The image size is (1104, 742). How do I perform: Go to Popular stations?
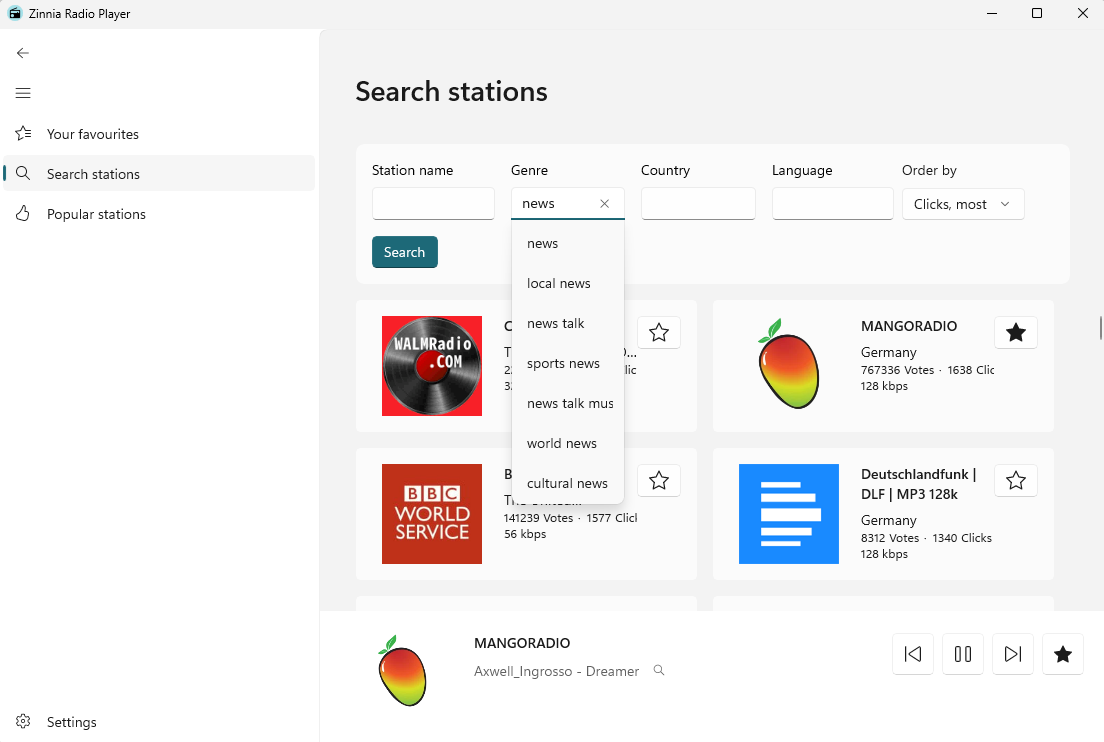coord(96,214)
